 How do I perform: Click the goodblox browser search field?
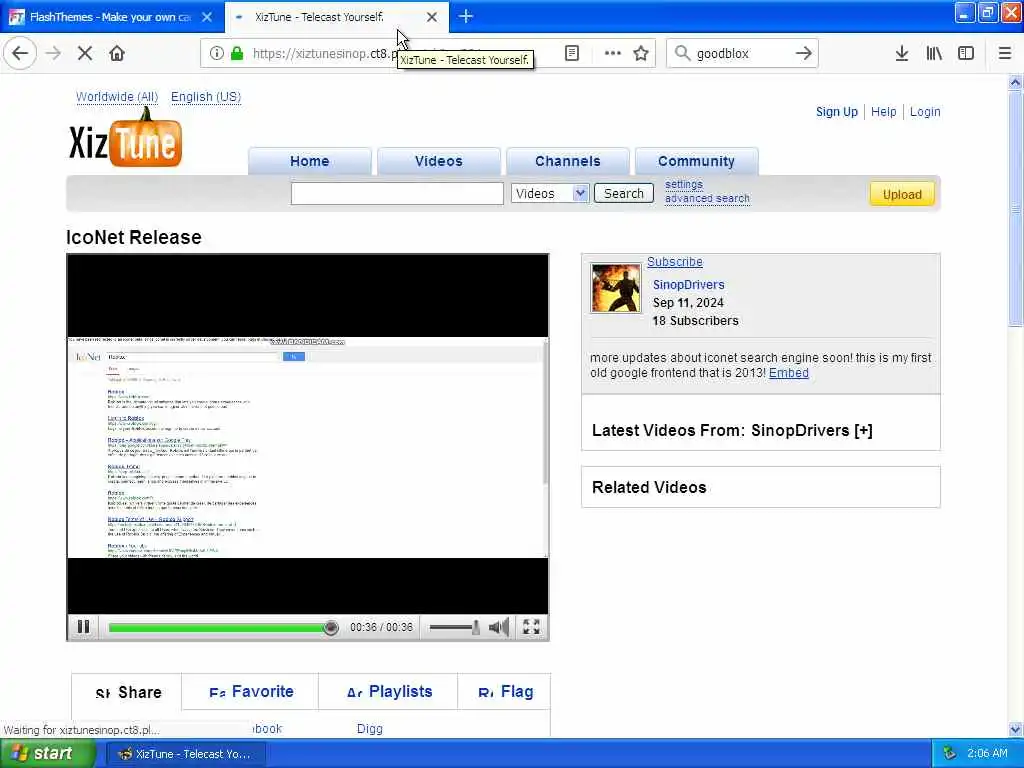[741, 54]
